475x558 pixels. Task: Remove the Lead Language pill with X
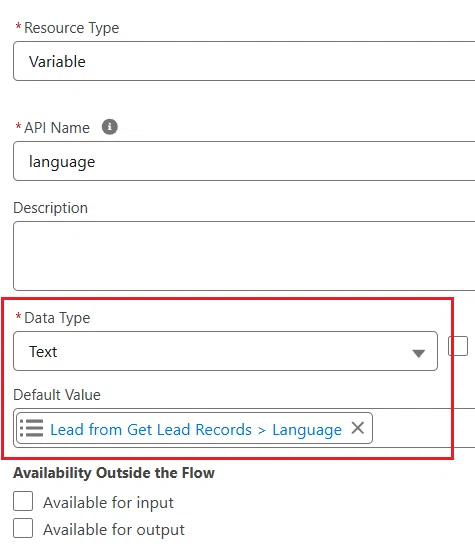click(x=358, y=428)
